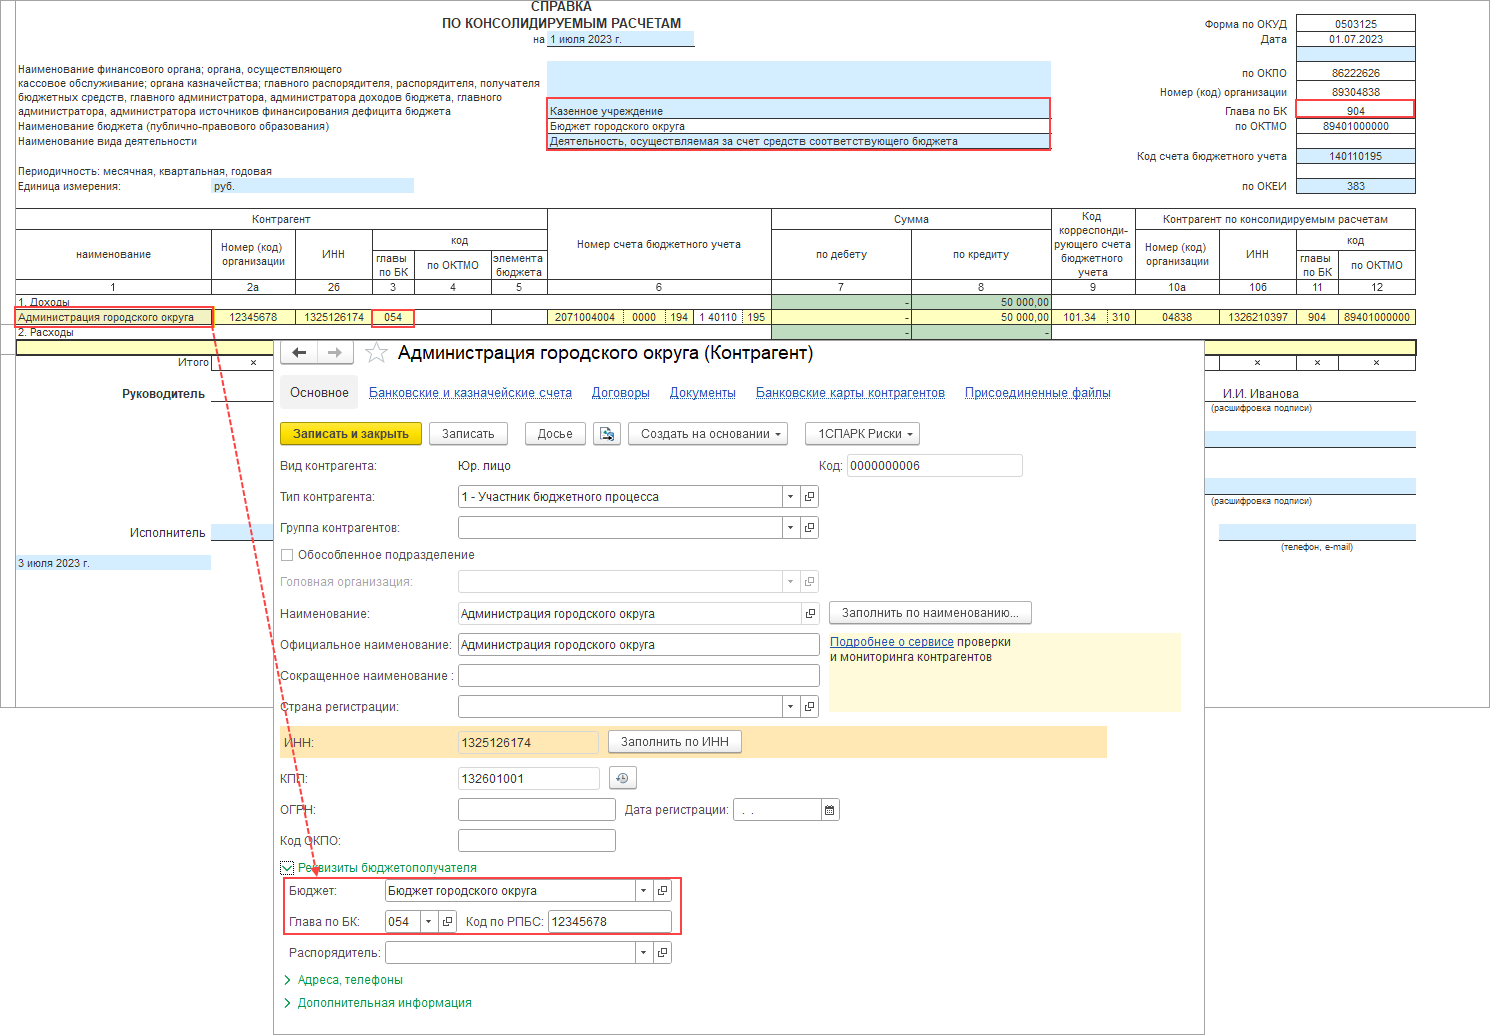The height and width of the screenshot is (1035, 1490).
Task: Click the Код по РПБС field
Action: (x=609, y=922)
